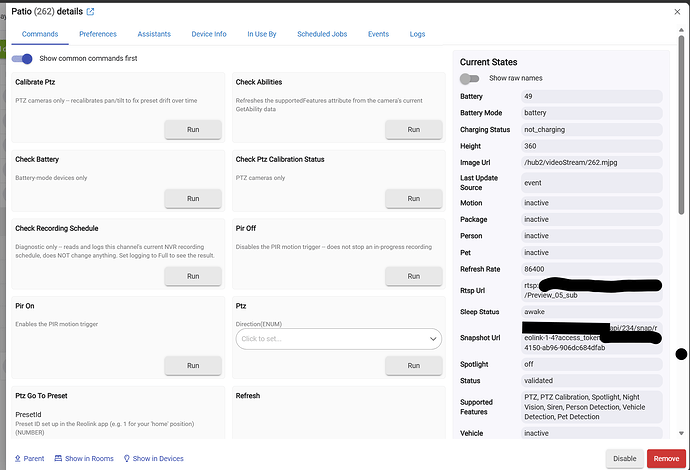Click the scrollbar down arrow
The image size is (690, 470).
(681, 433)
